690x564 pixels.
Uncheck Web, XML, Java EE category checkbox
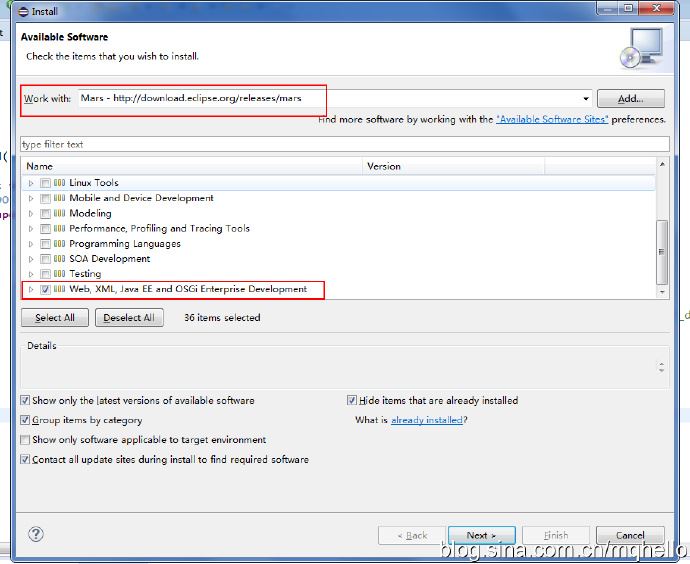45,290
